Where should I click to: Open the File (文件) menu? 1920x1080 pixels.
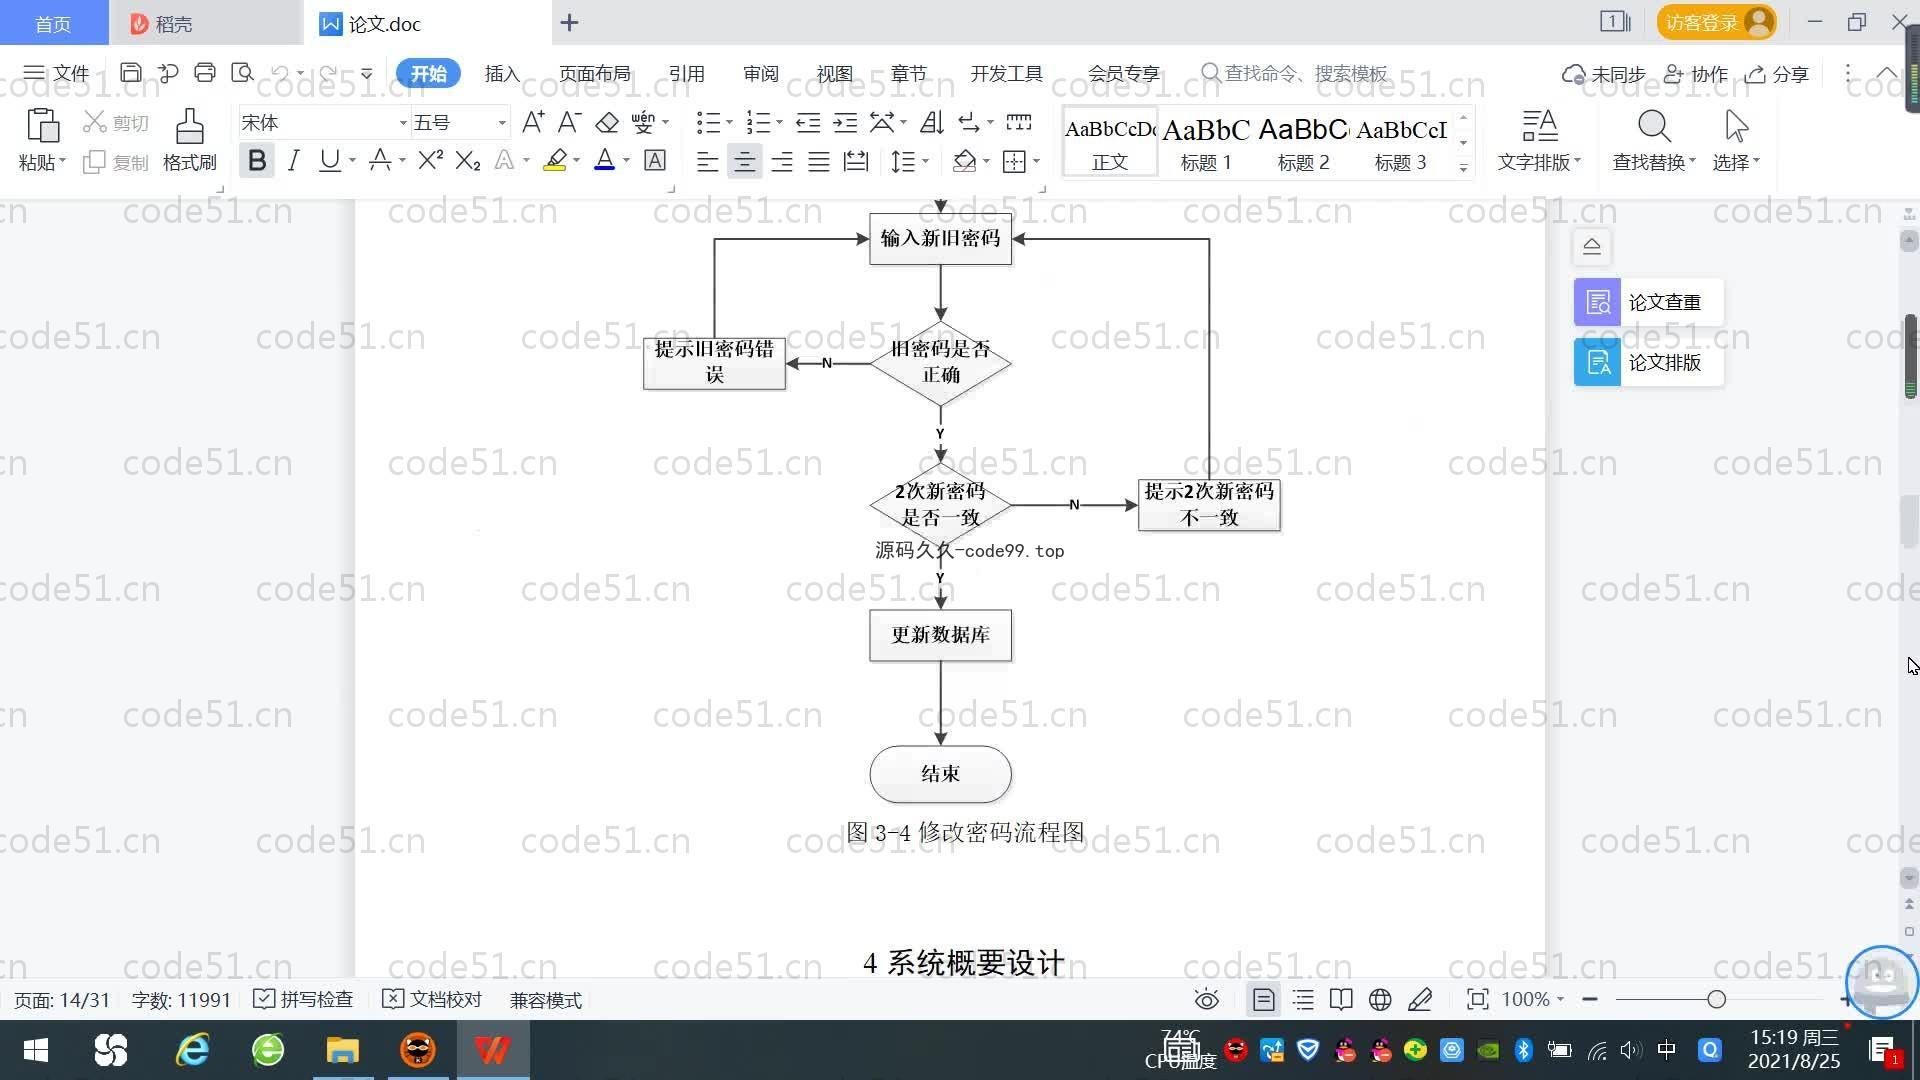(x=56, y=73)
